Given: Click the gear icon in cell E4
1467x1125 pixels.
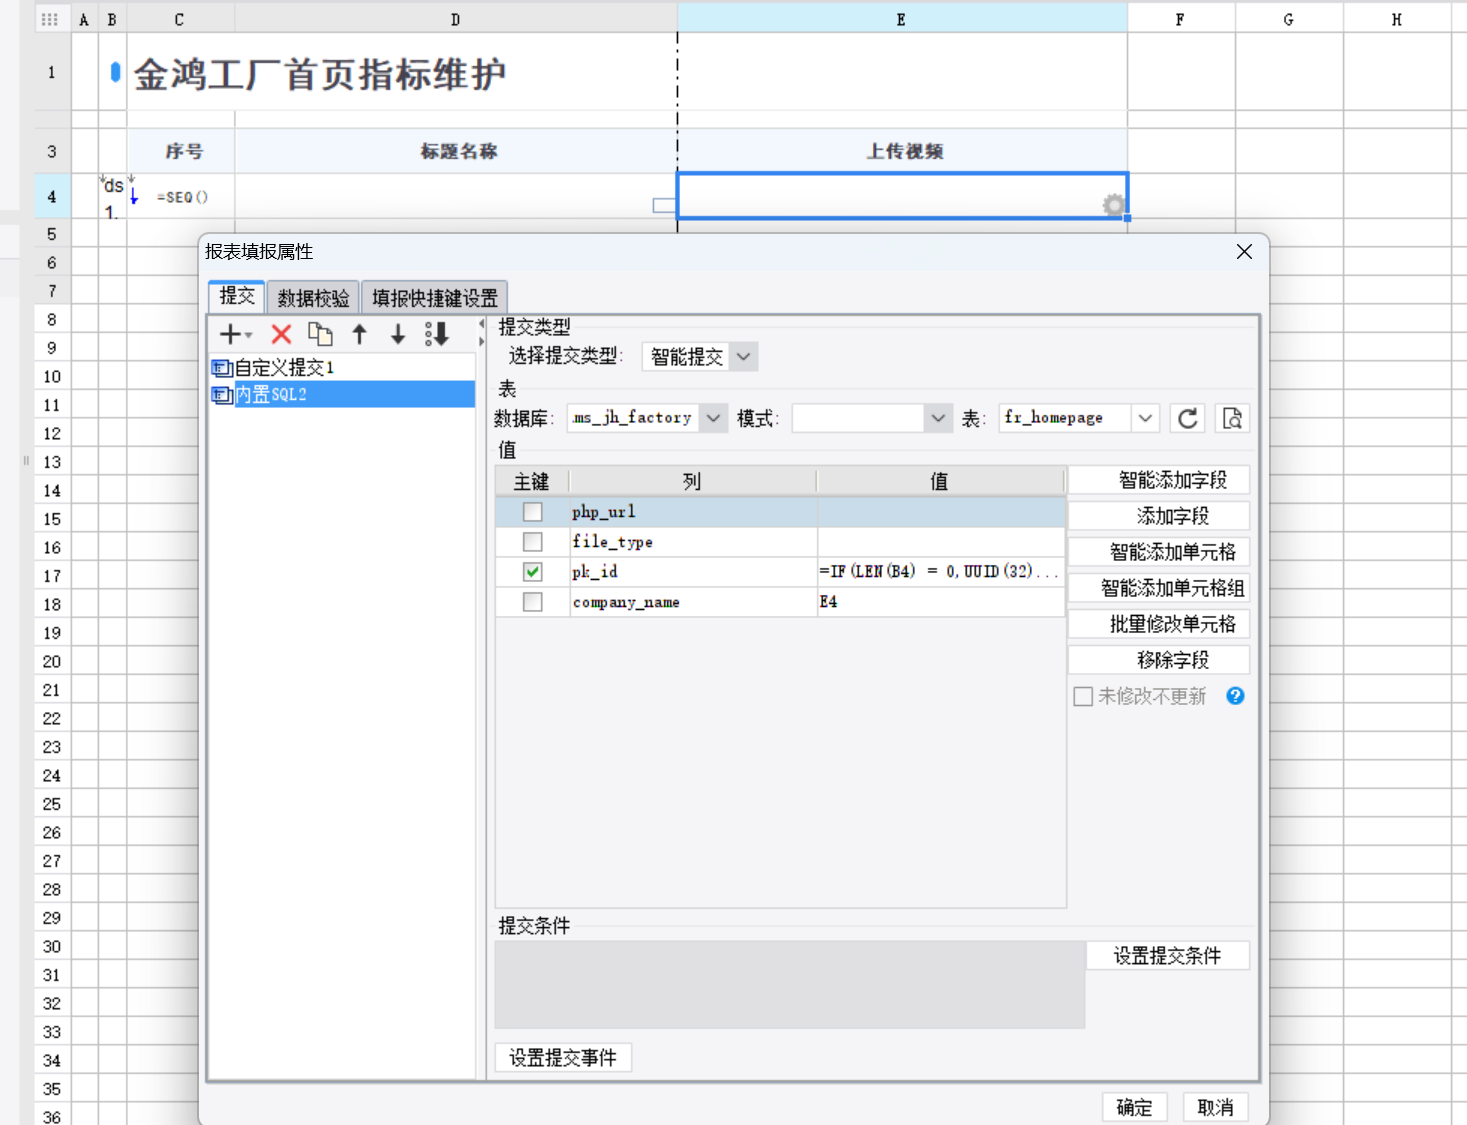Looking at the screenshot, I should pyautogui.click(x=1113, y=205).
